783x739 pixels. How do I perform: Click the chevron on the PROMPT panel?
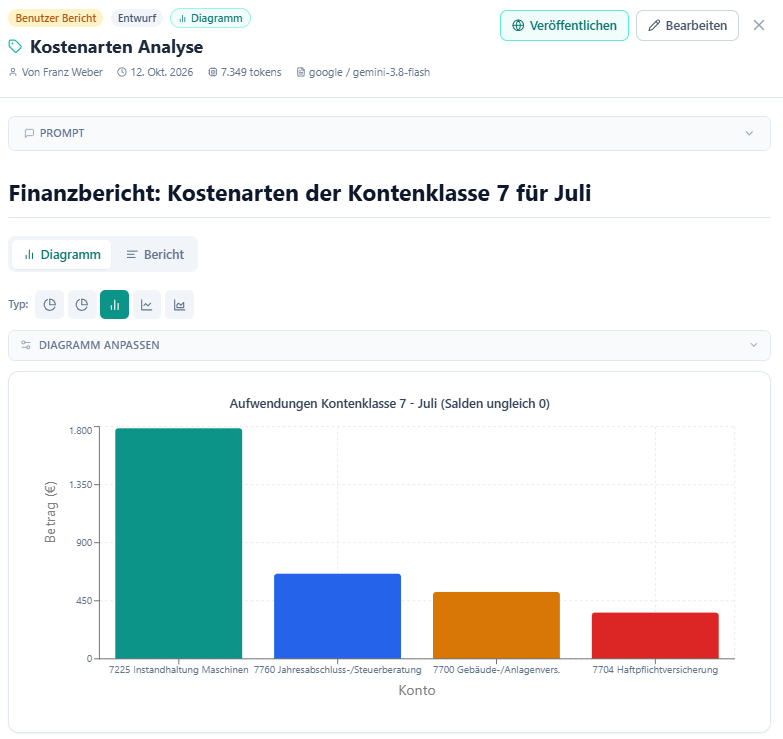[749, 133]
